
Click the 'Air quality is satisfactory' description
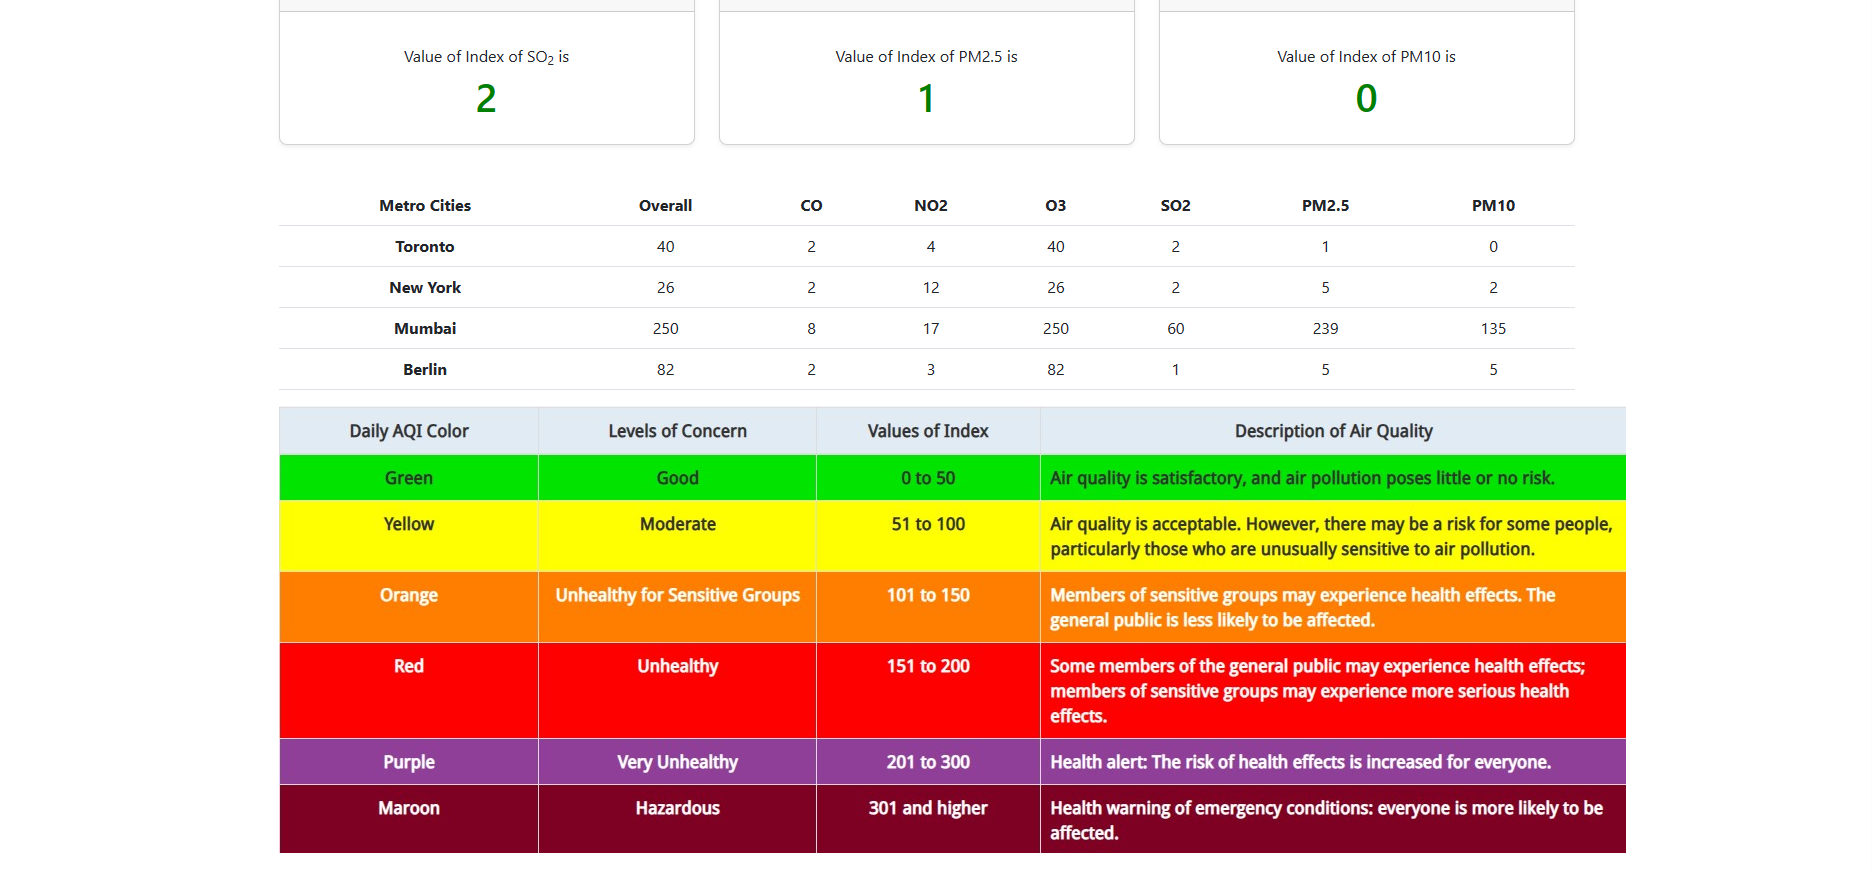pos(1333,478)
